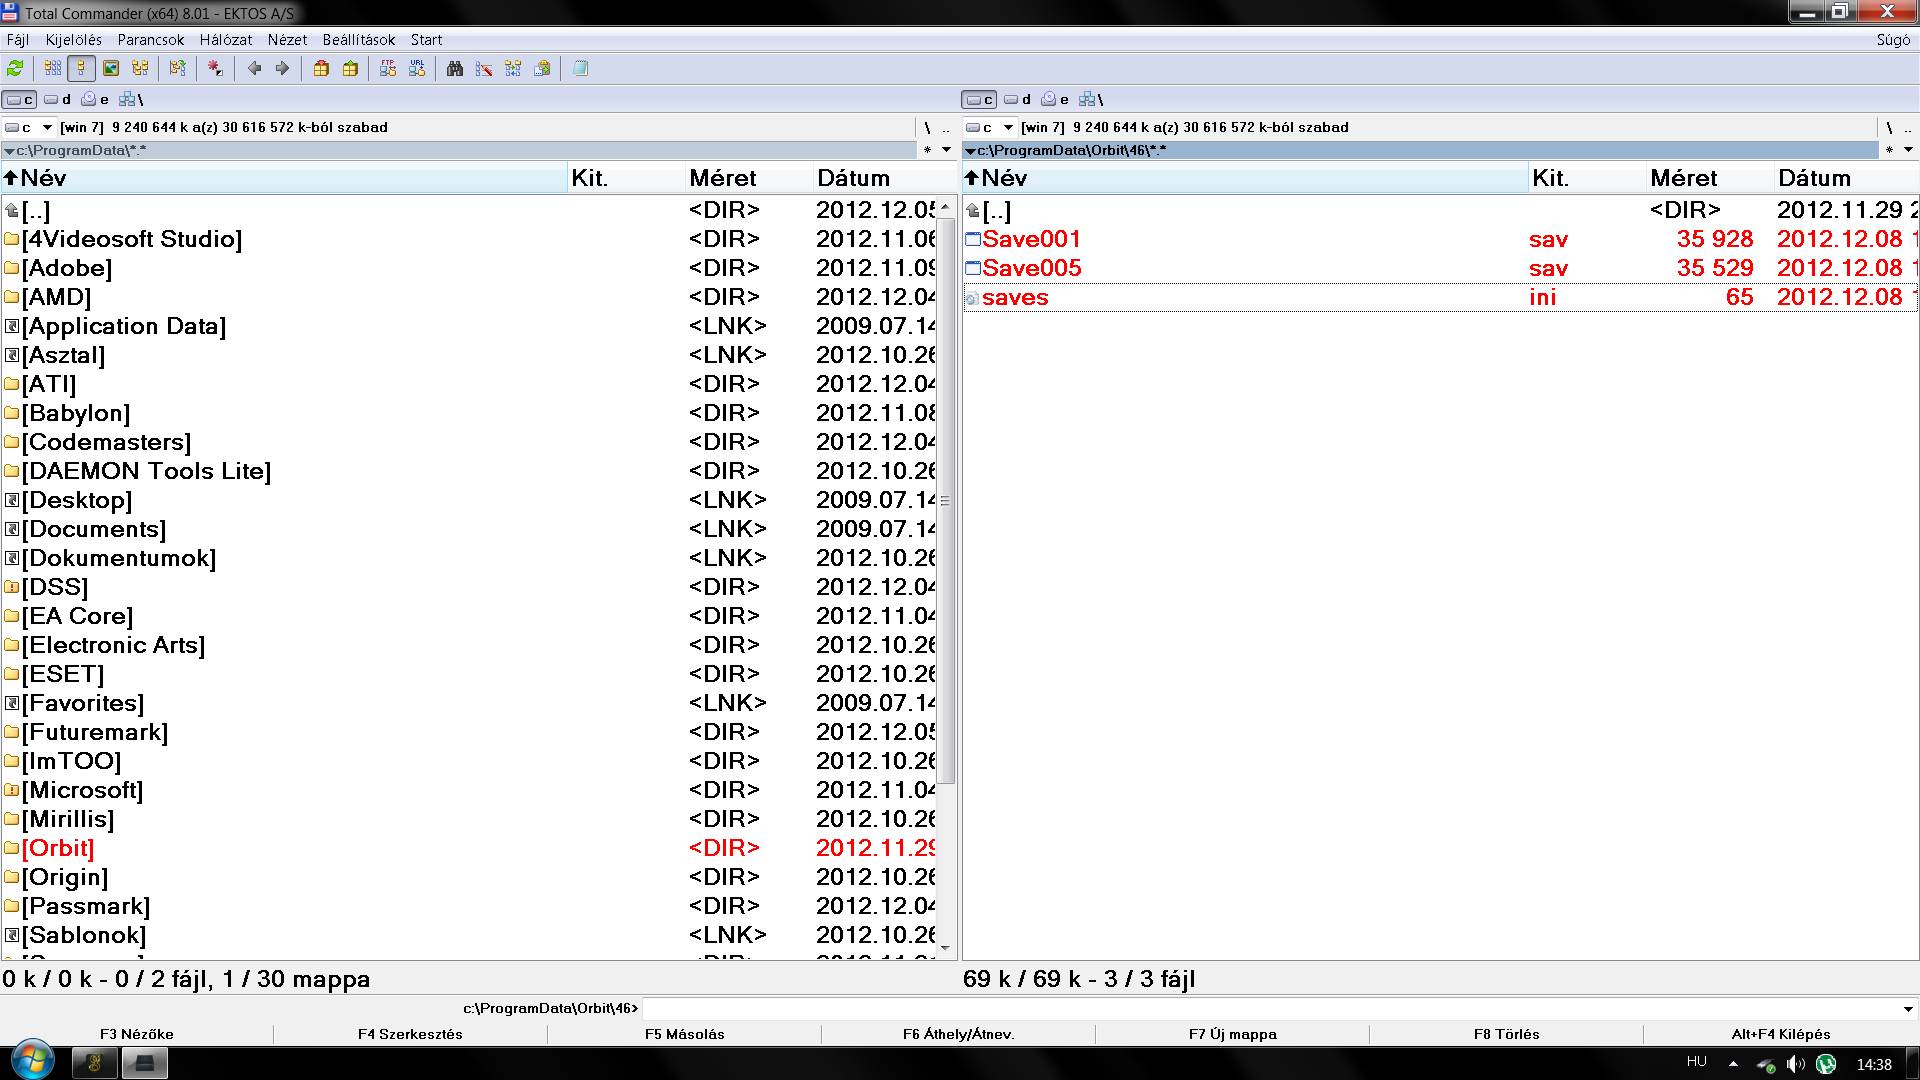Image resolution: width=1920 pixels, height=1080 pixels.
Task: Open the multi-rename tool icon
Action: [484, 68]
